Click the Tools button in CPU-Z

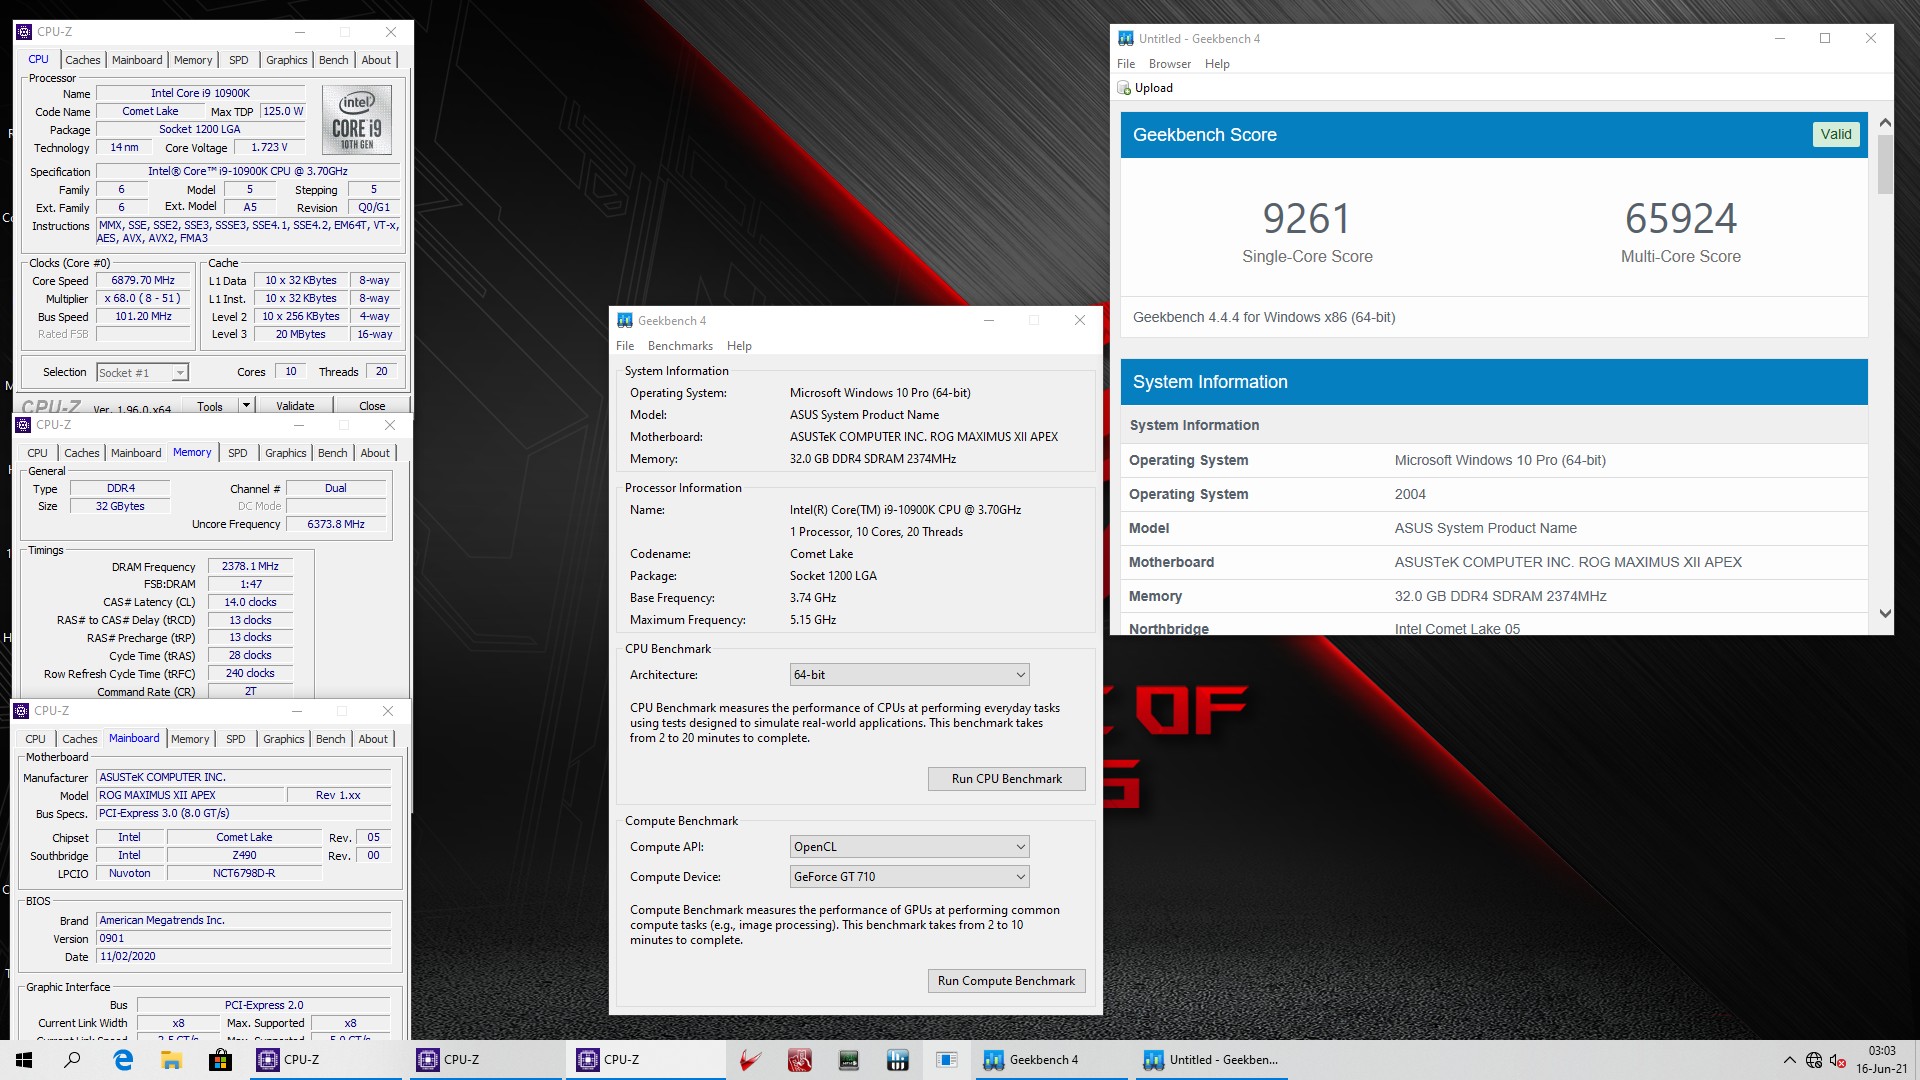(x=210, y=405)
